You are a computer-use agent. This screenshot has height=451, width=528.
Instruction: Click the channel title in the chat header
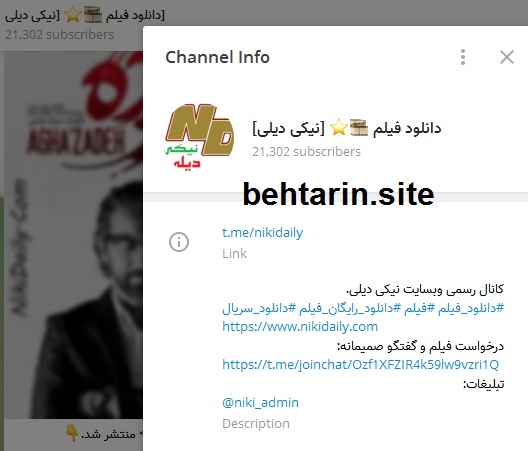(85, 15)
